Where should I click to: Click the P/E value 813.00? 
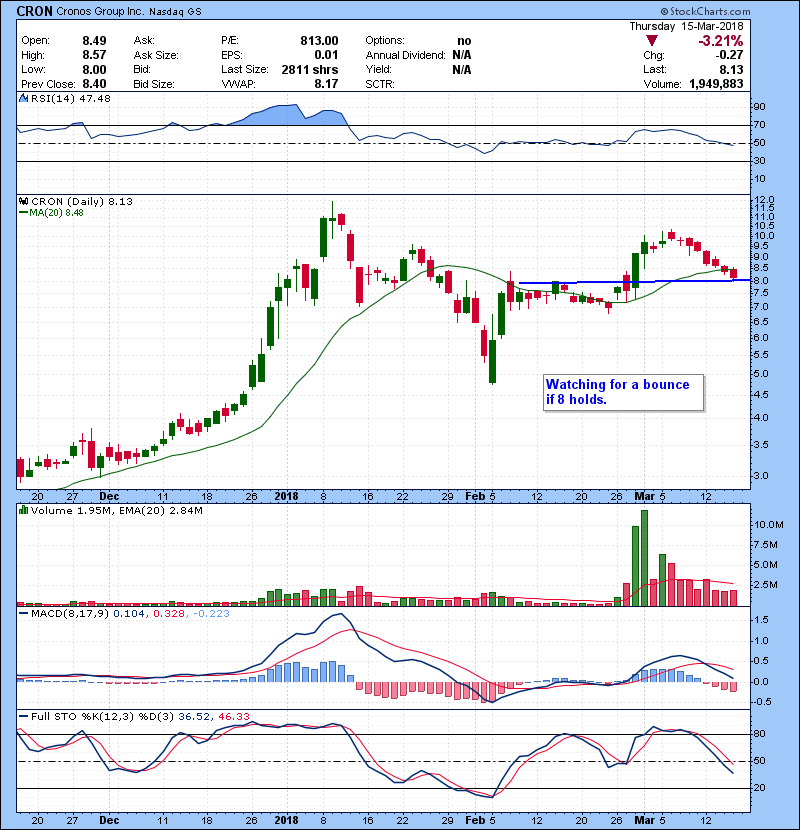pyautogui.click(x=319, y=41)
